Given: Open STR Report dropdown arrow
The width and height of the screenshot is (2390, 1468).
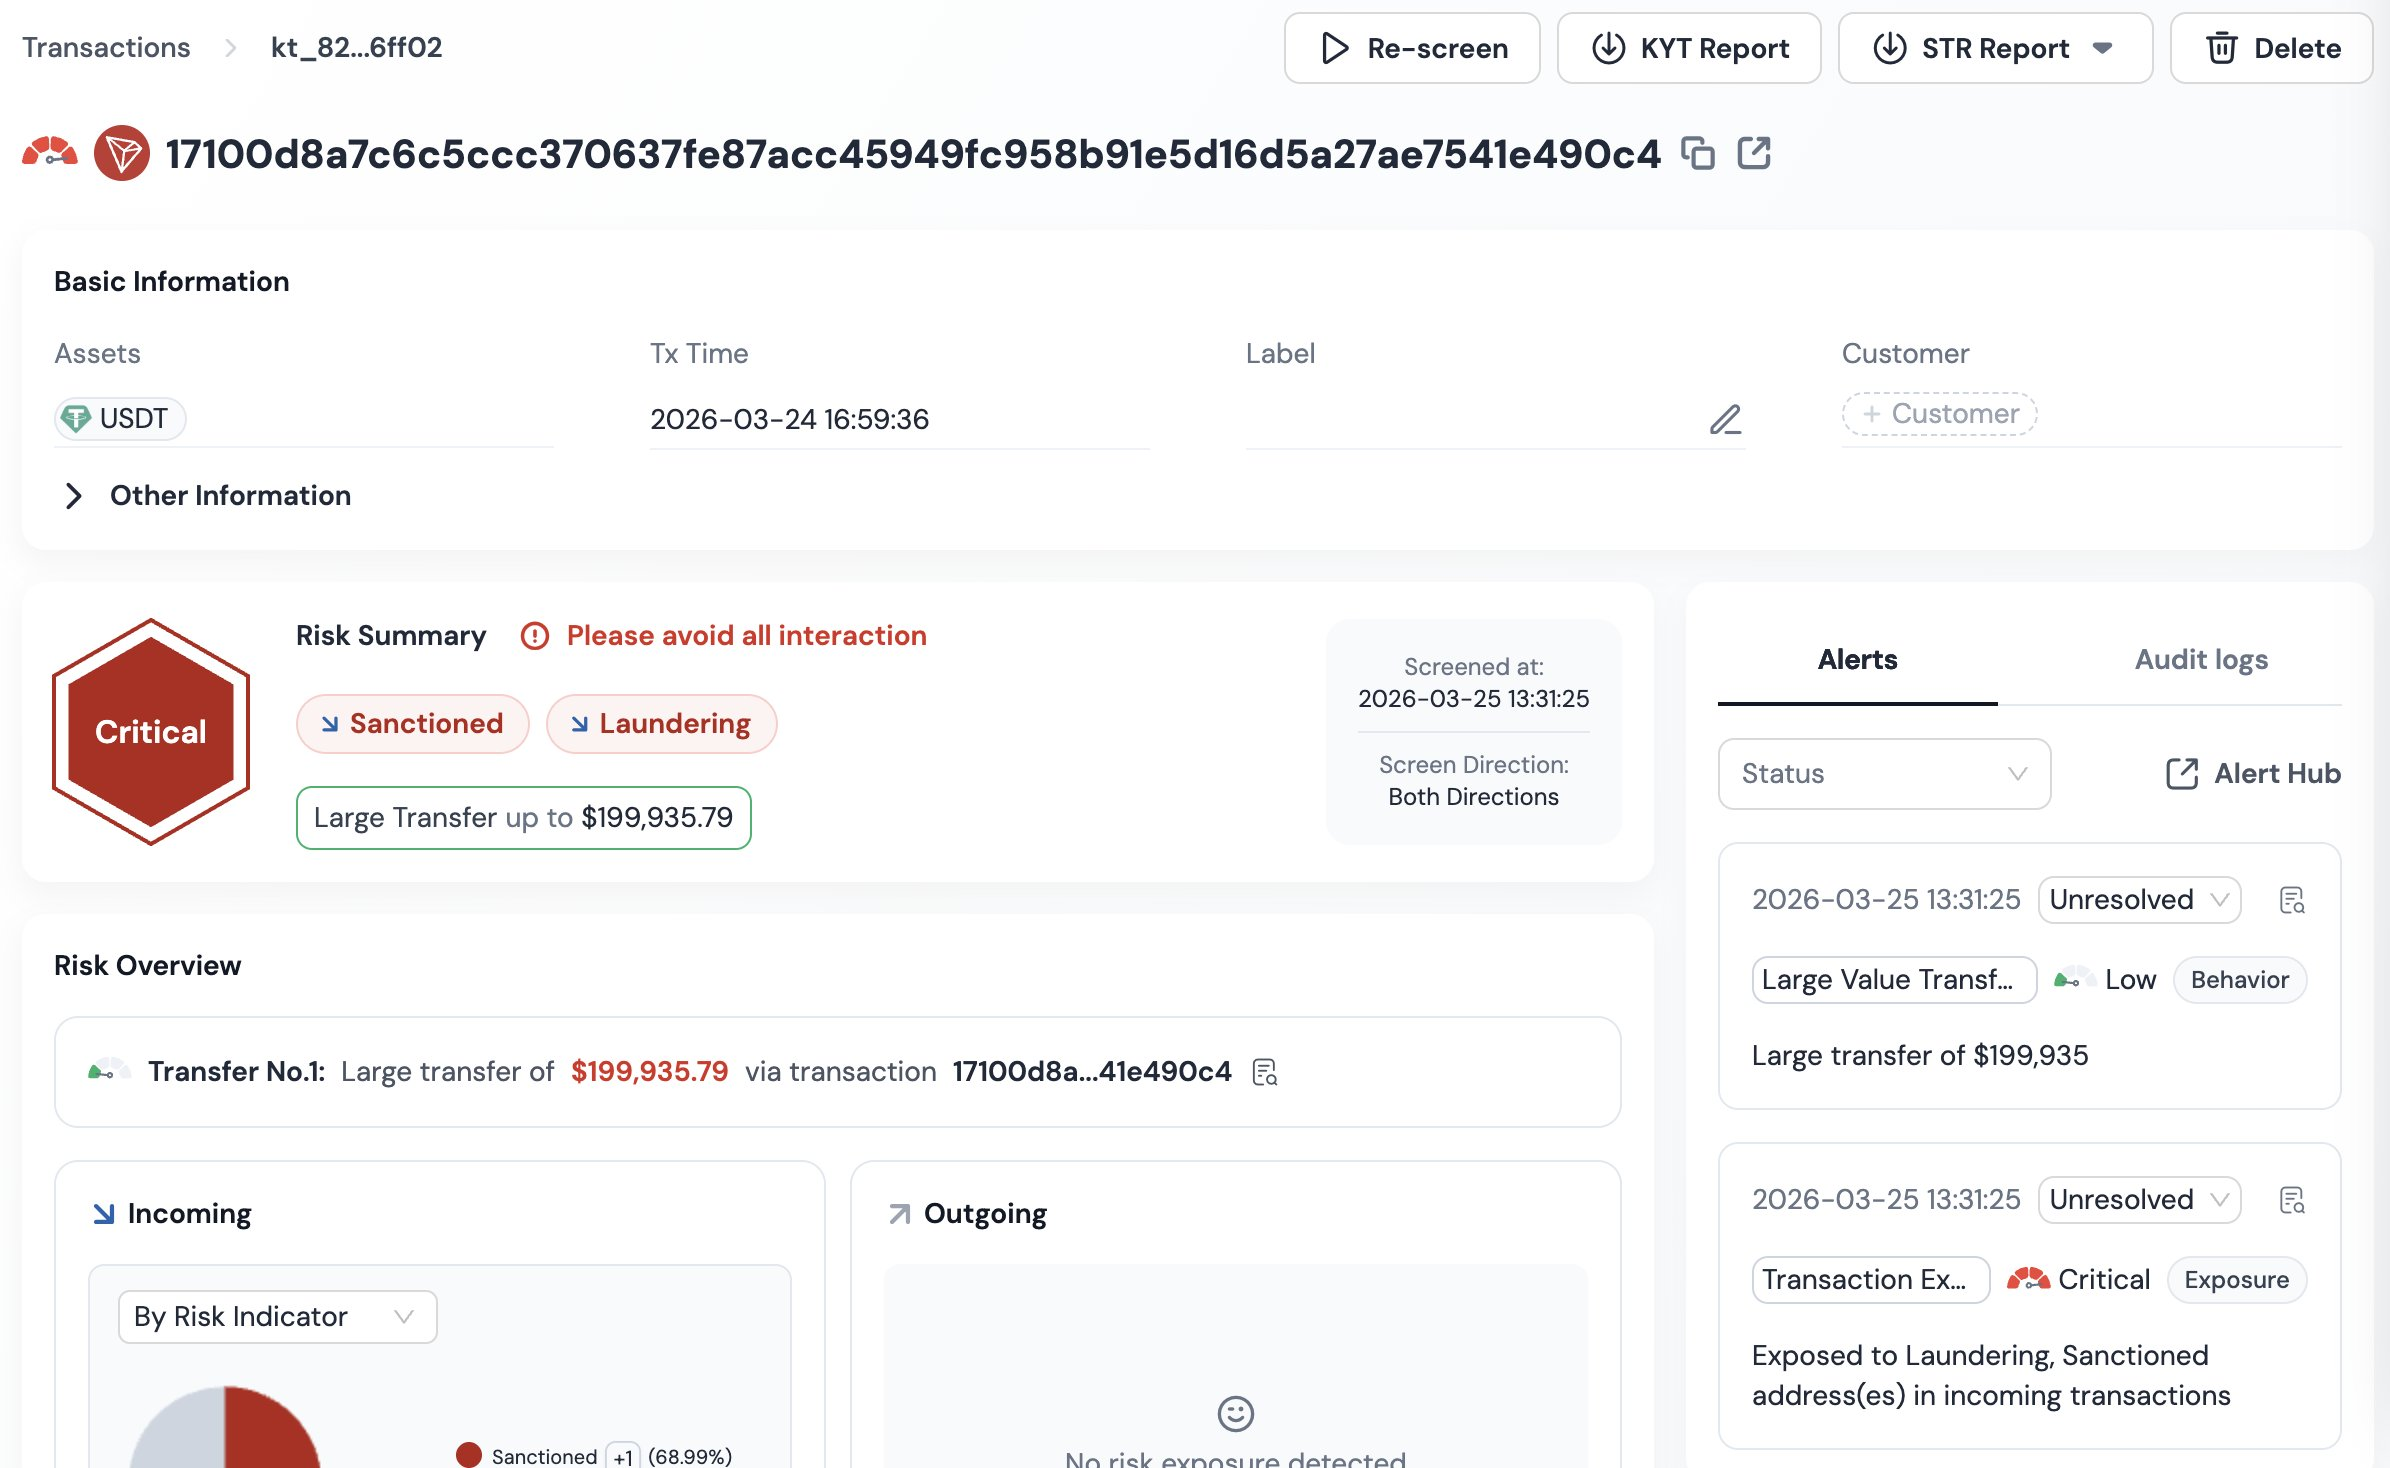Looking at the screenshot, I should point(2103,48).
